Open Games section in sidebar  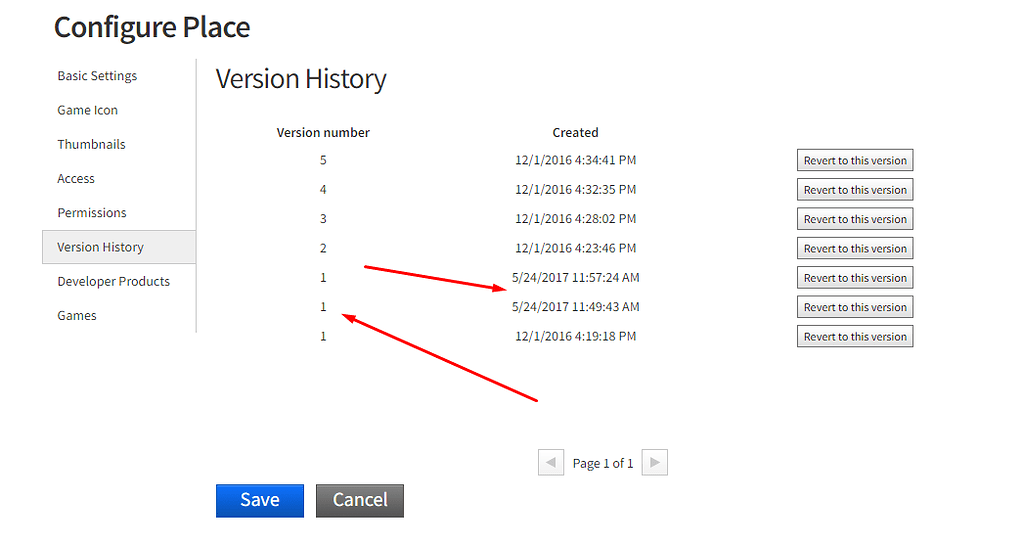point(77,315)
